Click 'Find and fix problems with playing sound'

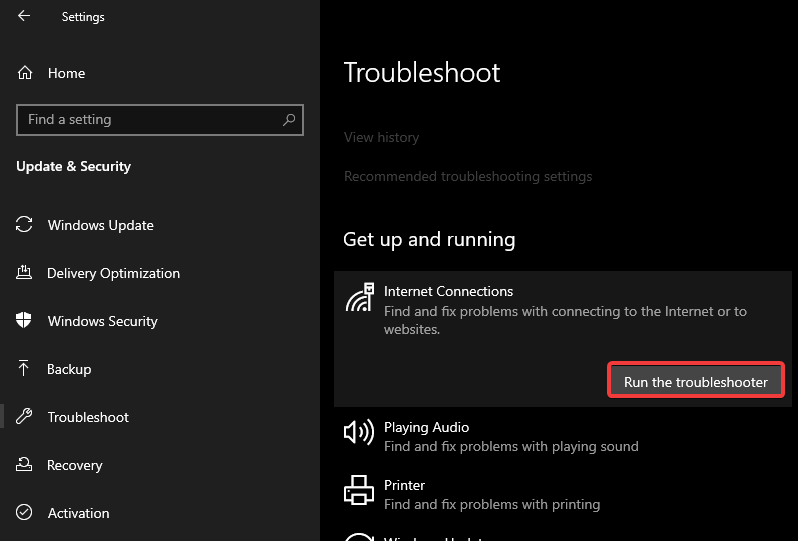pos(511,446)
